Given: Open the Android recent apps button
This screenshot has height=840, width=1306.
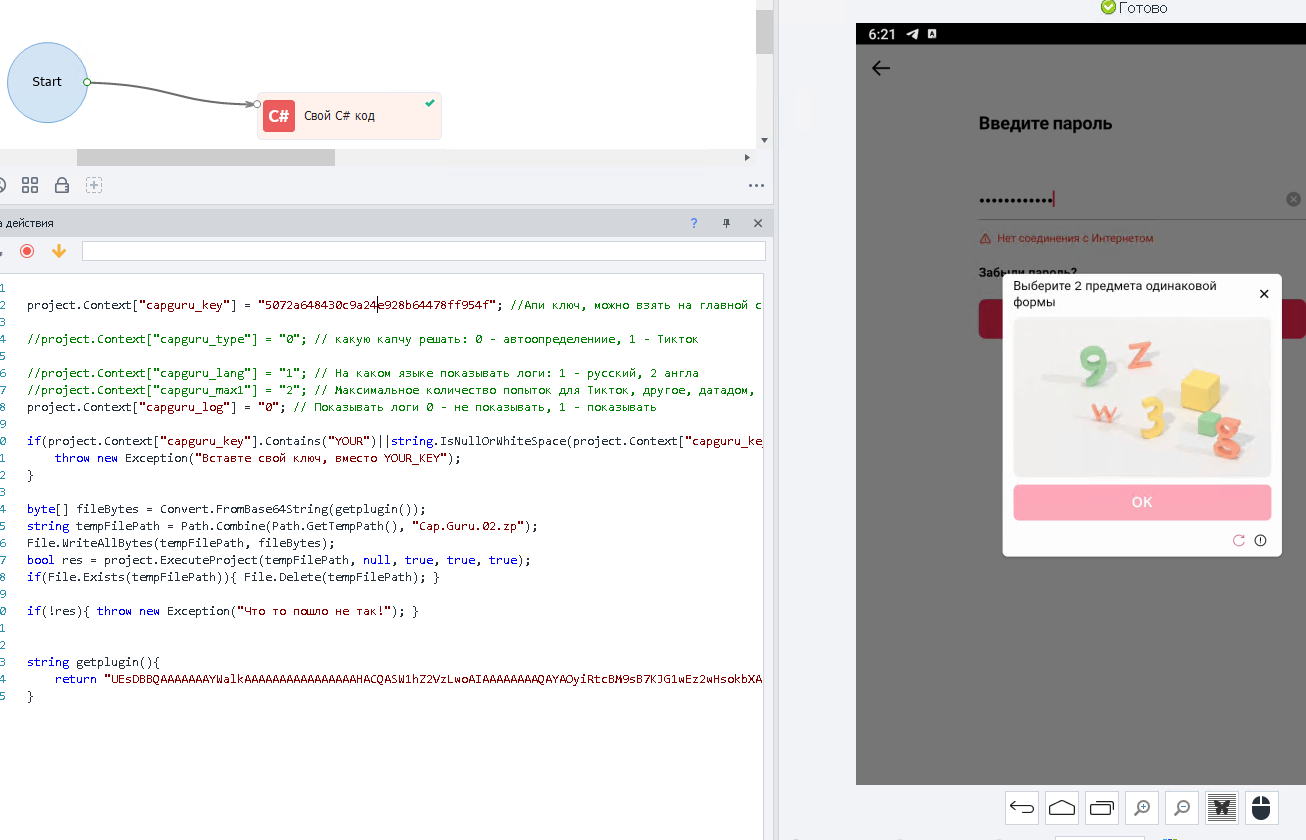Looking at the screenshot, I should tap(1102, 807).
